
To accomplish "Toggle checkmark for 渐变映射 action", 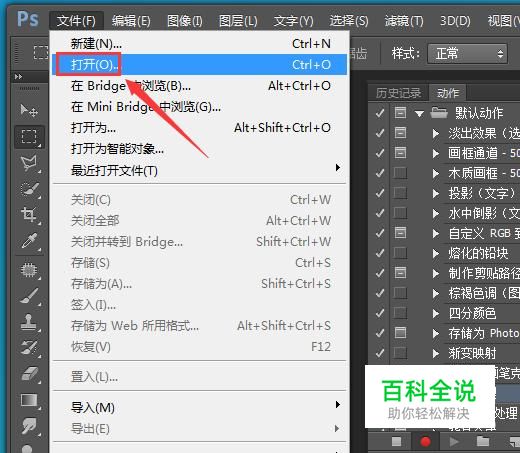I will tap(380, 353).
